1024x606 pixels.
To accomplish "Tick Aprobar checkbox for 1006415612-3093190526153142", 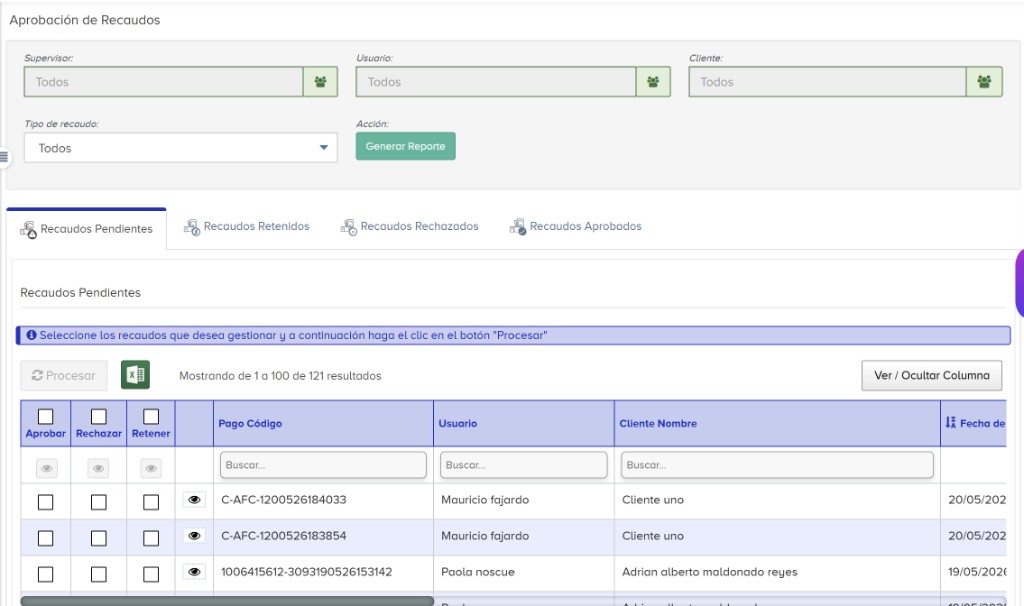I will [x=46, y=574].
